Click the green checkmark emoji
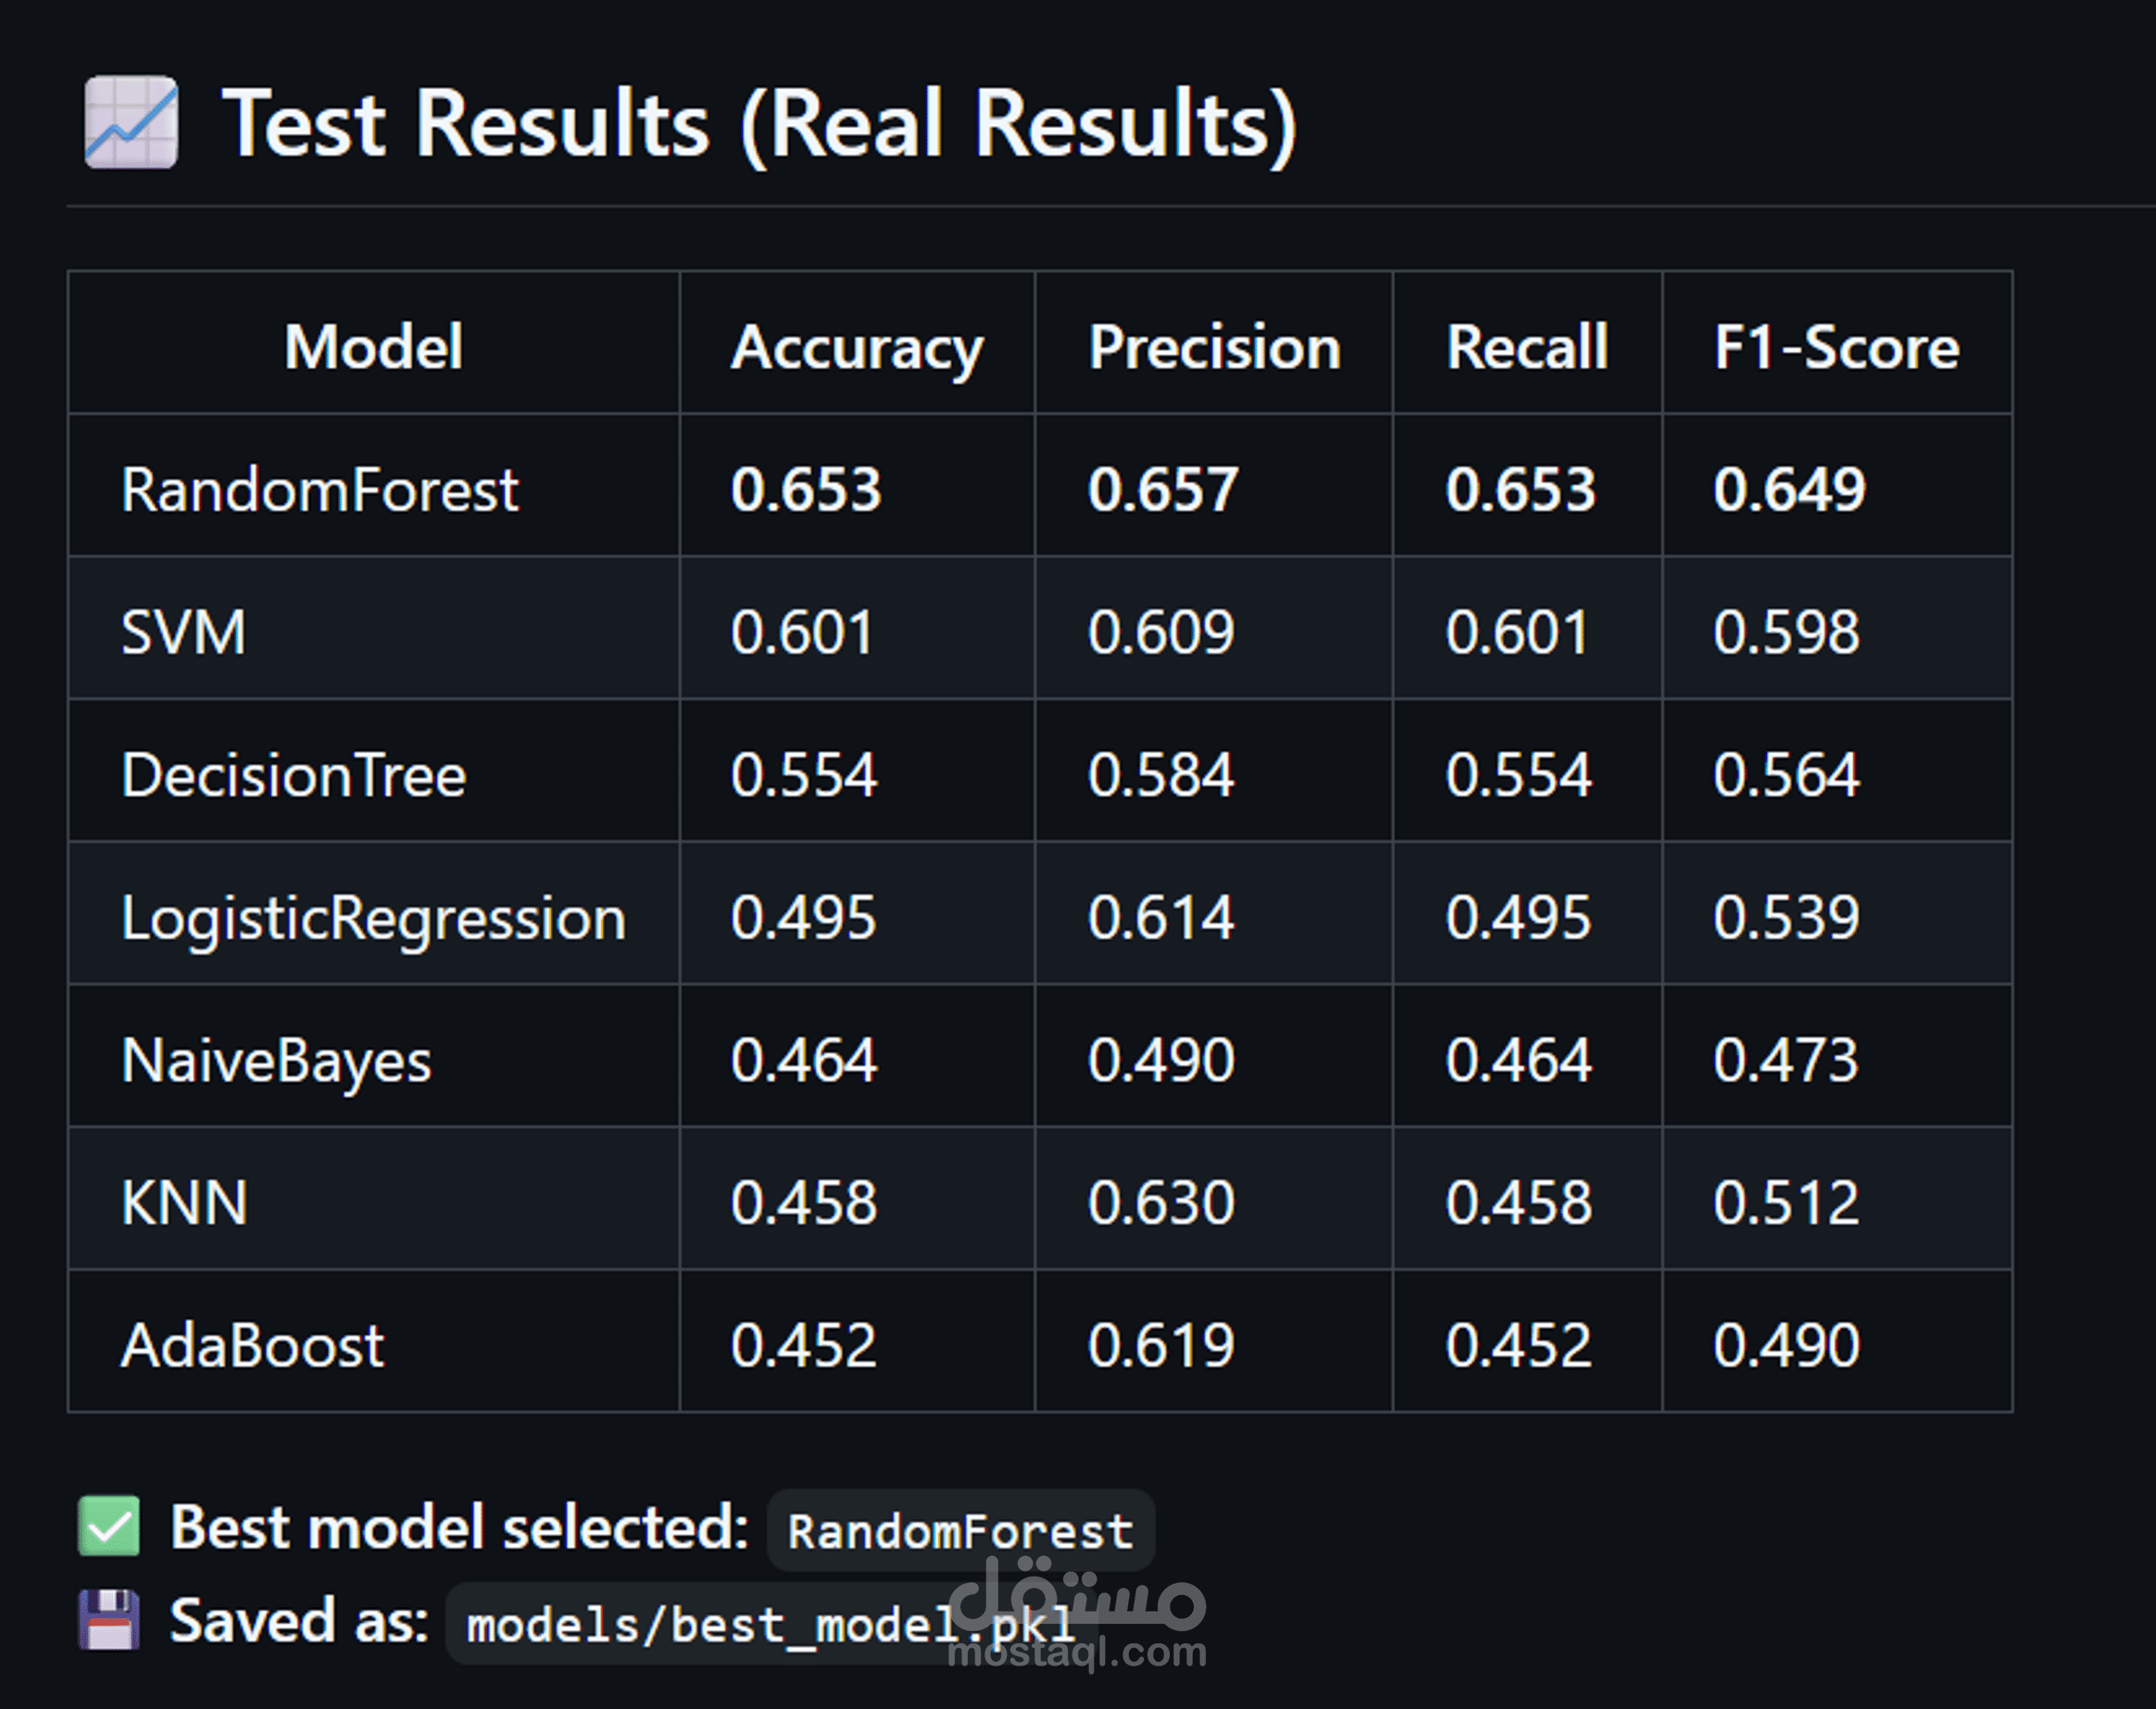2156x1709 pixels. pyautogui.click(x=109, y=1526)
